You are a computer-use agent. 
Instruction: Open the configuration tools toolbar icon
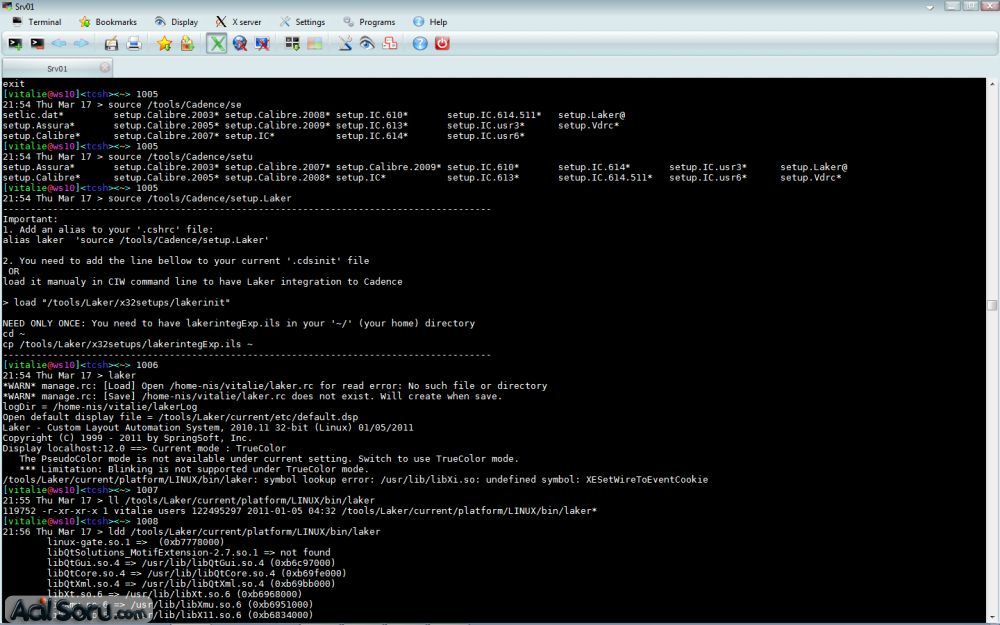(344, 43)
